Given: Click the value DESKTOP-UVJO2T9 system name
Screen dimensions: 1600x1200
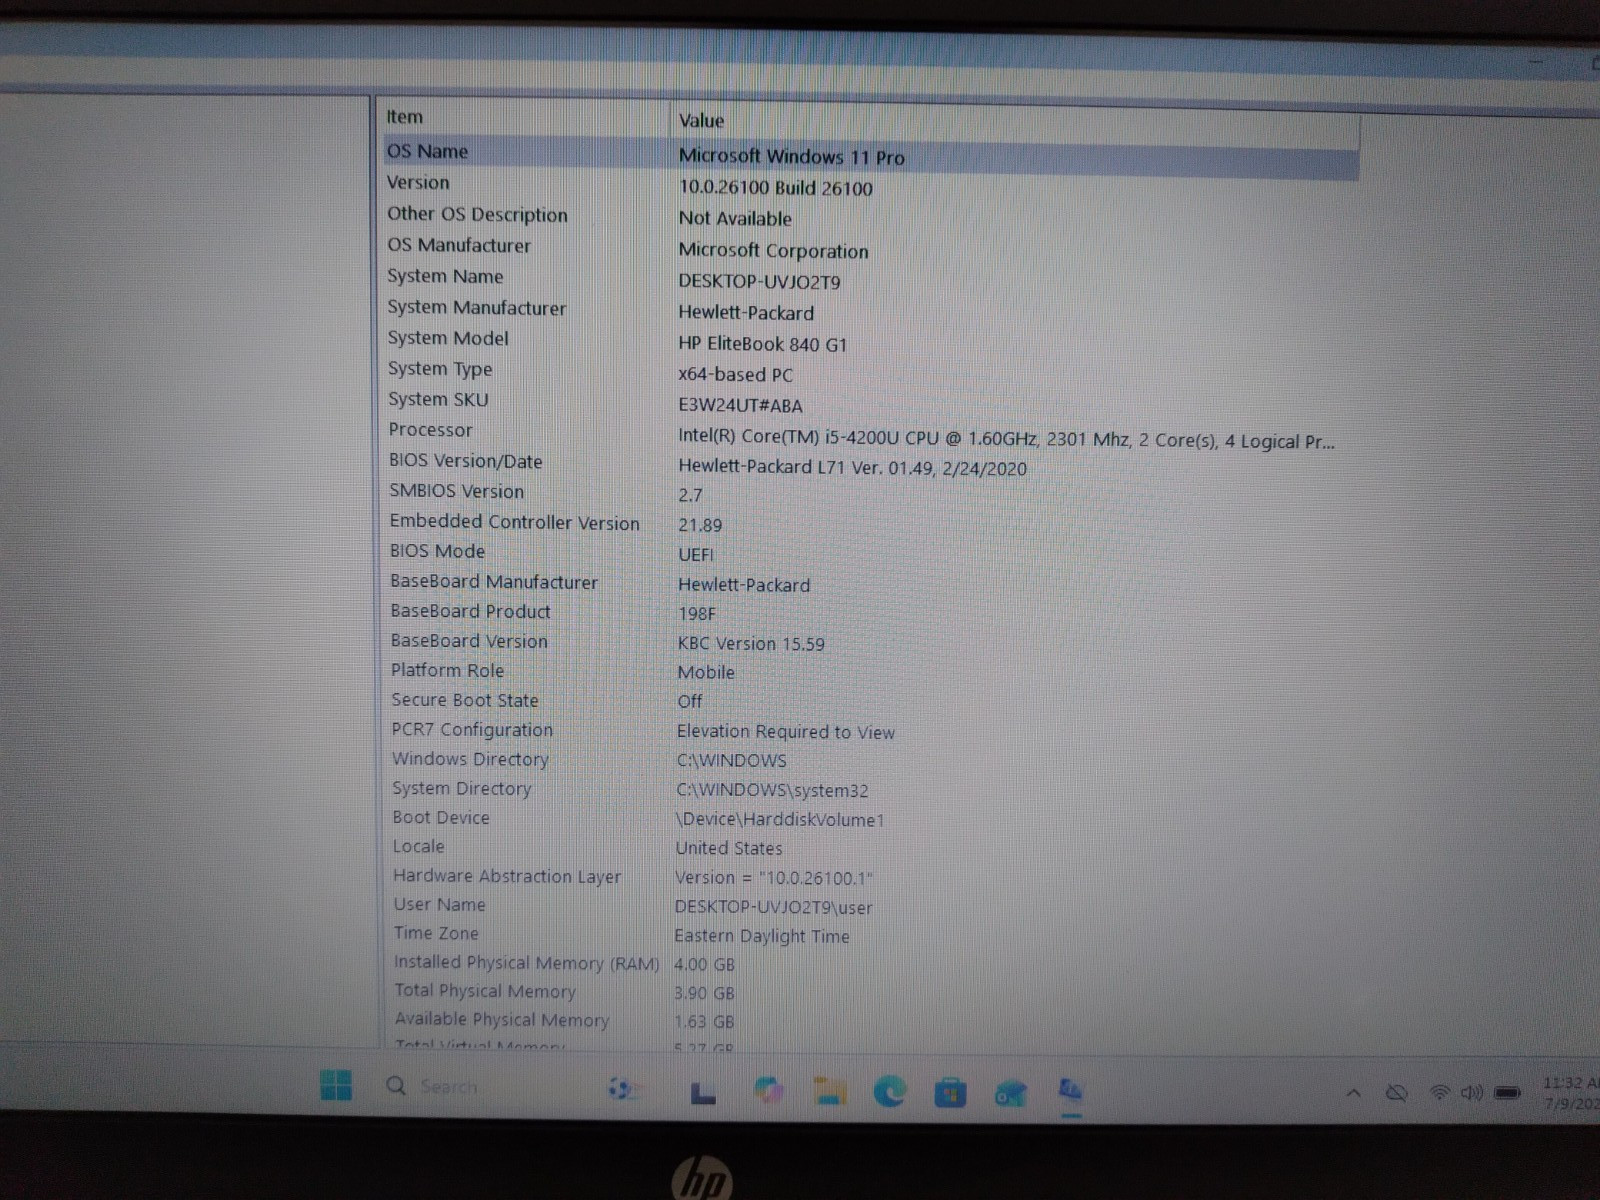Looking at the screenshot, I should coord(759,281).
